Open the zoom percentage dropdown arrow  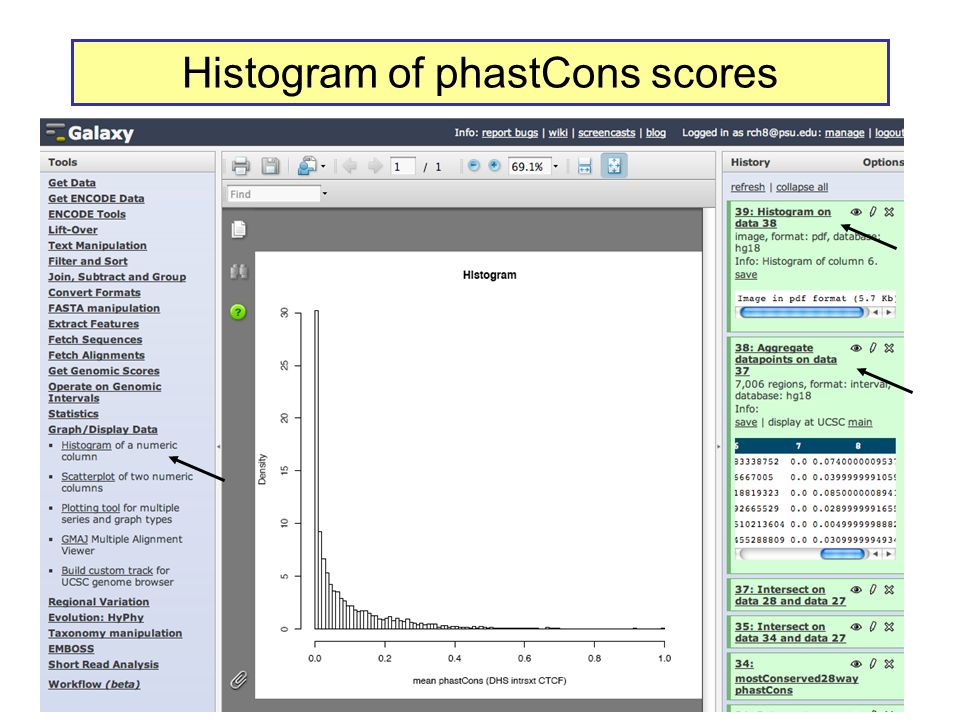coord(556,167)
